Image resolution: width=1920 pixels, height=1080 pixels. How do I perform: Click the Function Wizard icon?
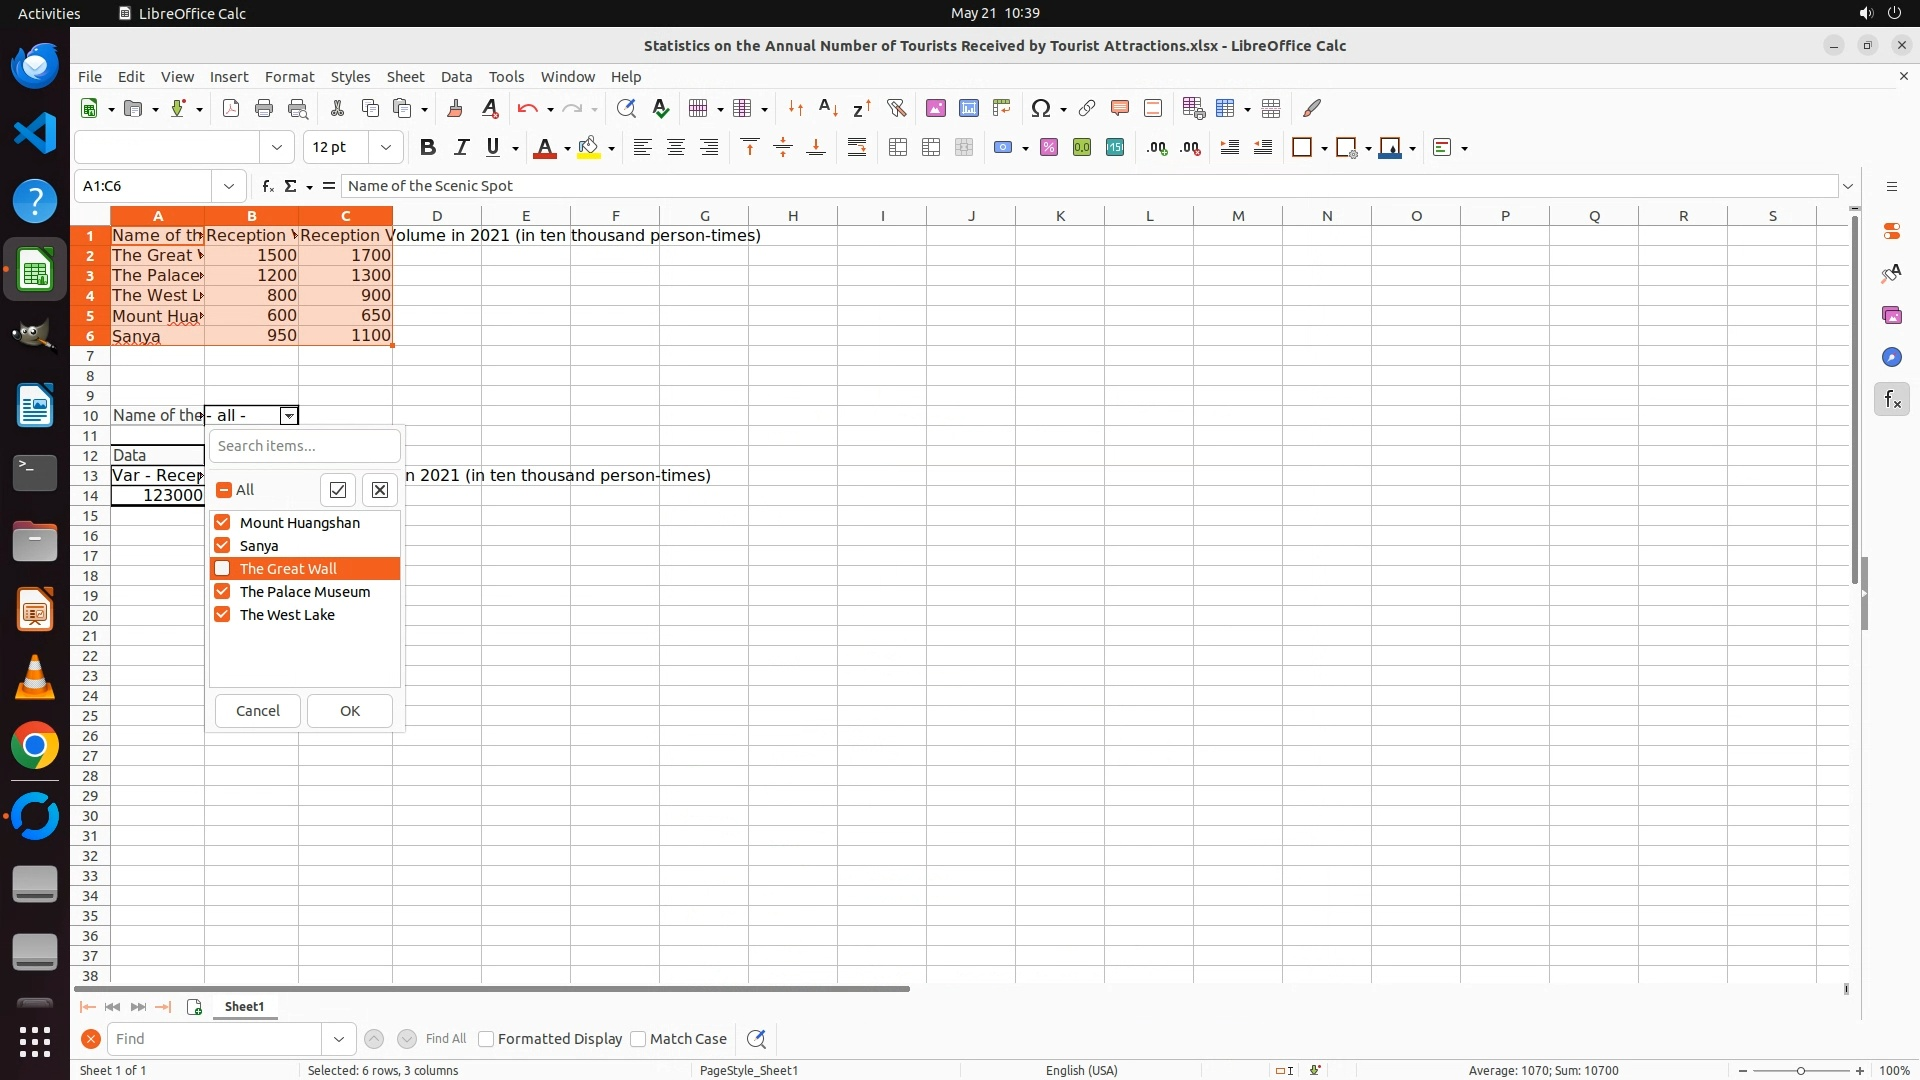click(267, 186)
